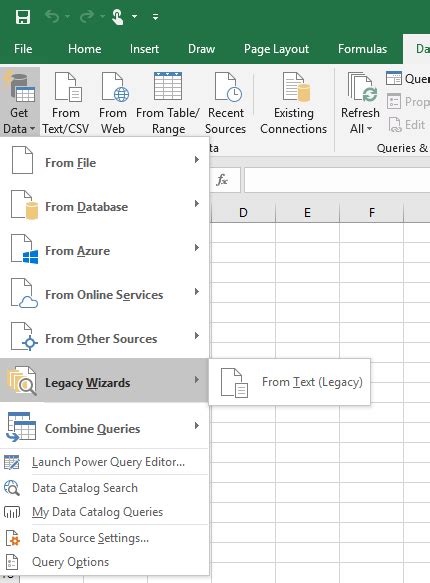Click the Query Options icon
Image resolution: width=430 pixels, height=583 pixels.
coord(12,562)
